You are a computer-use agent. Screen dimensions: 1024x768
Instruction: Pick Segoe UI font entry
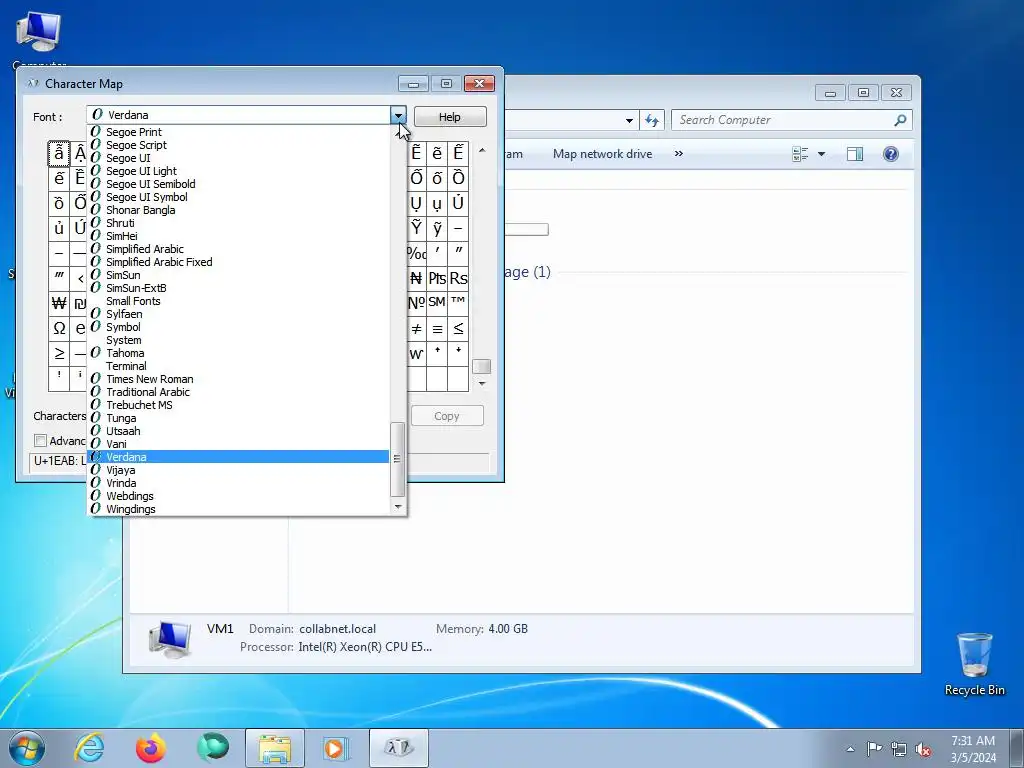pos(238,158)
